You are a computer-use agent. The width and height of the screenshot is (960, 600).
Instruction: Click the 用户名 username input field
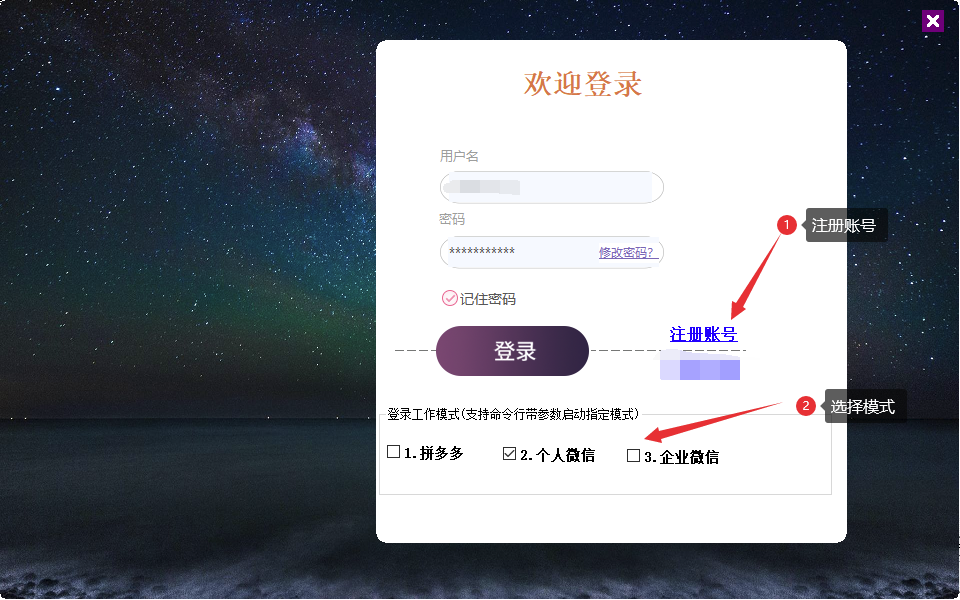[x=552, y=187]
